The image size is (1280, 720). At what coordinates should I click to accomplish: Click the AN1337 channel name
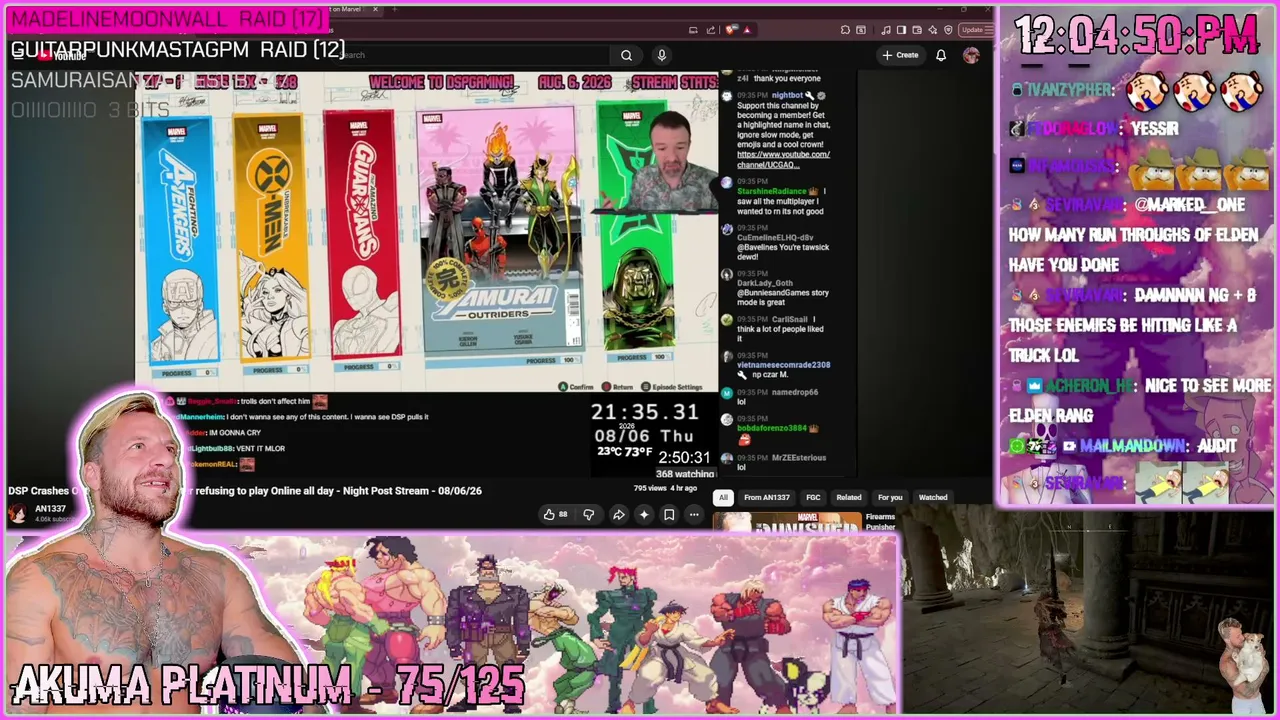tap(50, 509)
